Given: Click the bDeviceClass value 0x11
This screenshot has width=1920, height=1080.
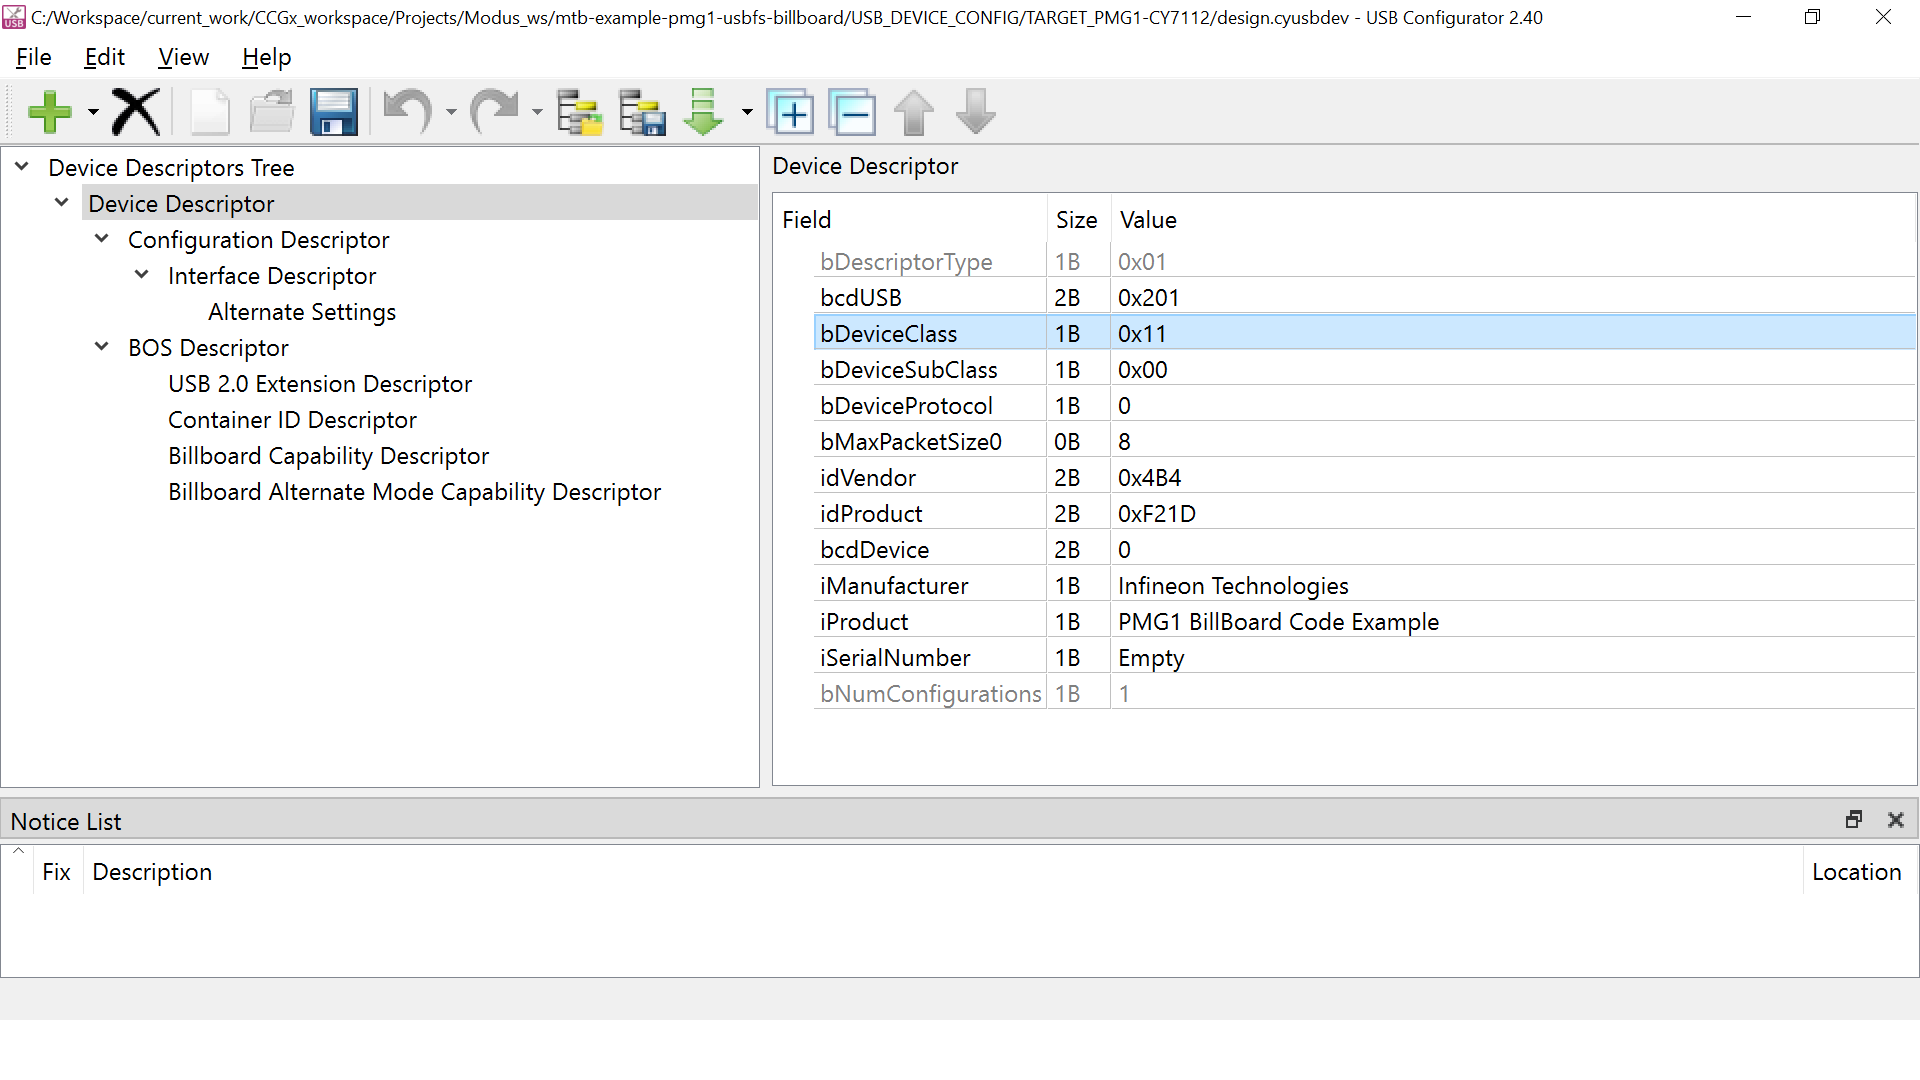Looking at the screenshot, I should tap(1142, 334).
